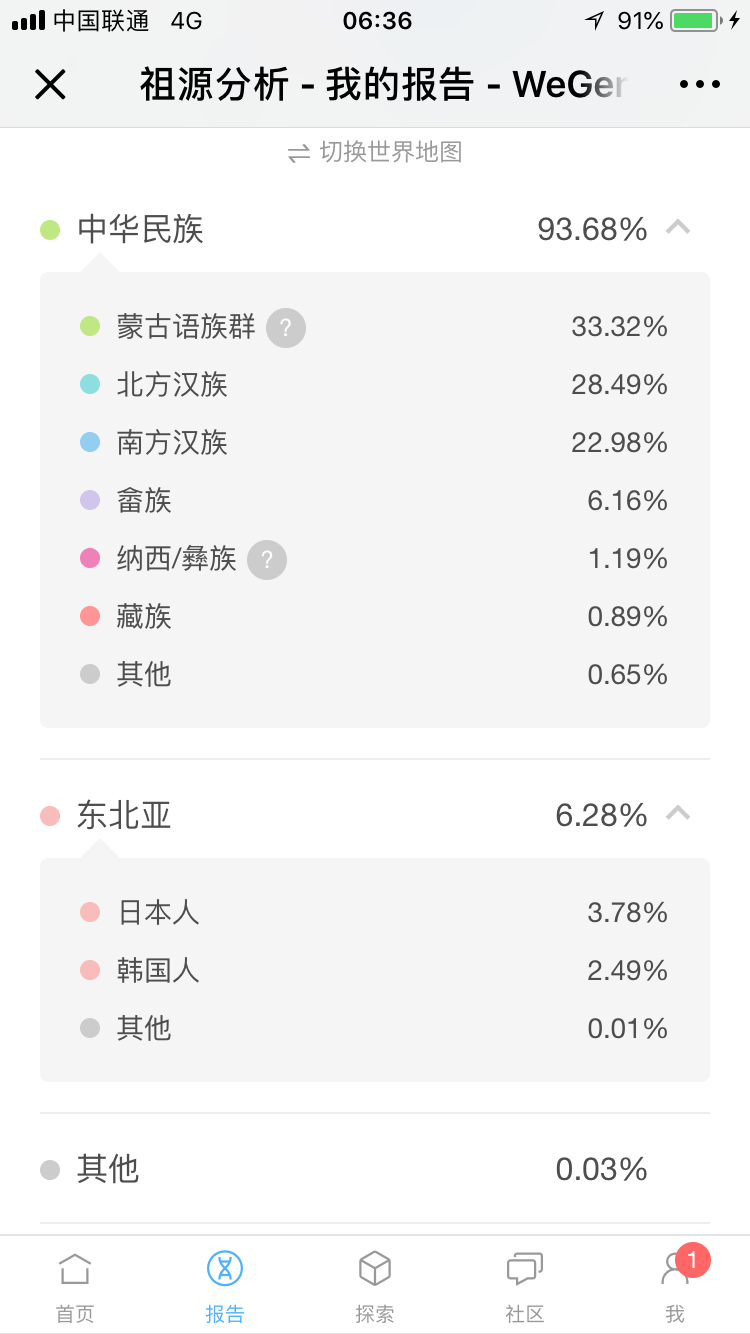Screen dimensions: 750x1334
Task: Tap the battery icon in status bar
Action: point(695,21)
